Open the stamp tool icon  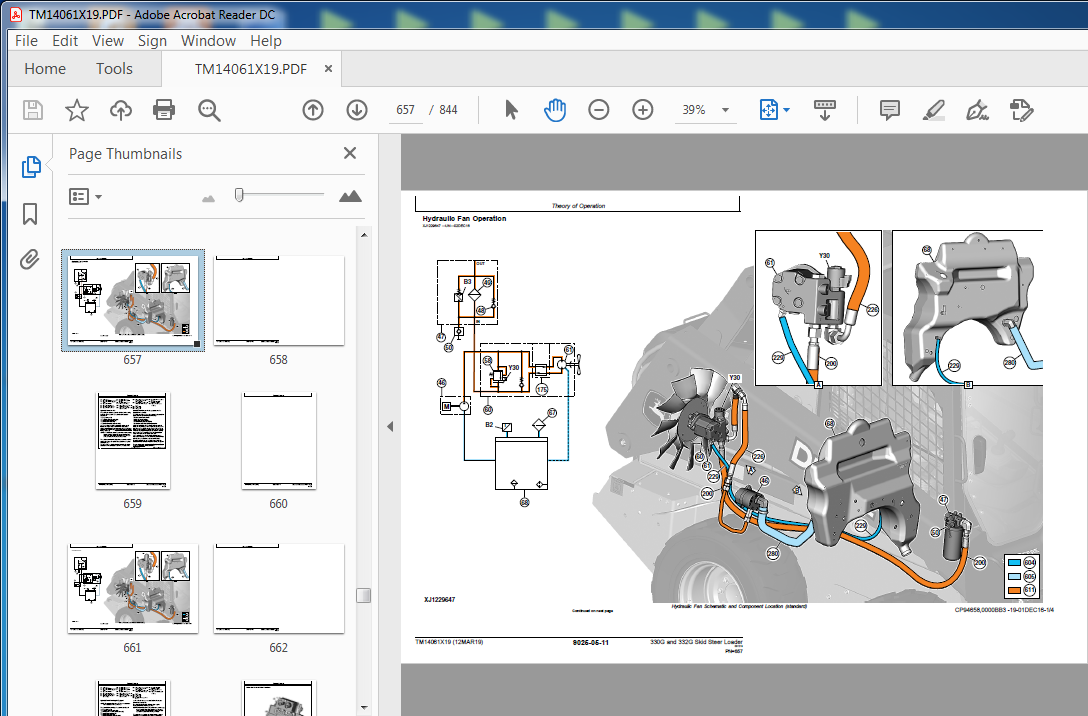point(1021,110)
